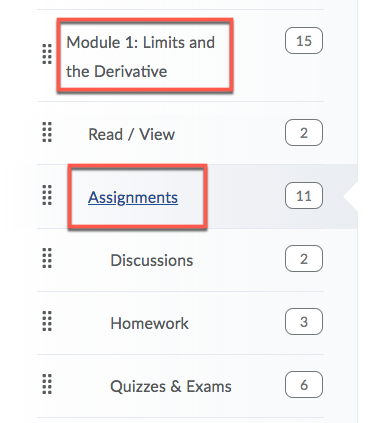Click Quizzes & Exams drag handle
387x423 pixels.
tap(47, 384)
